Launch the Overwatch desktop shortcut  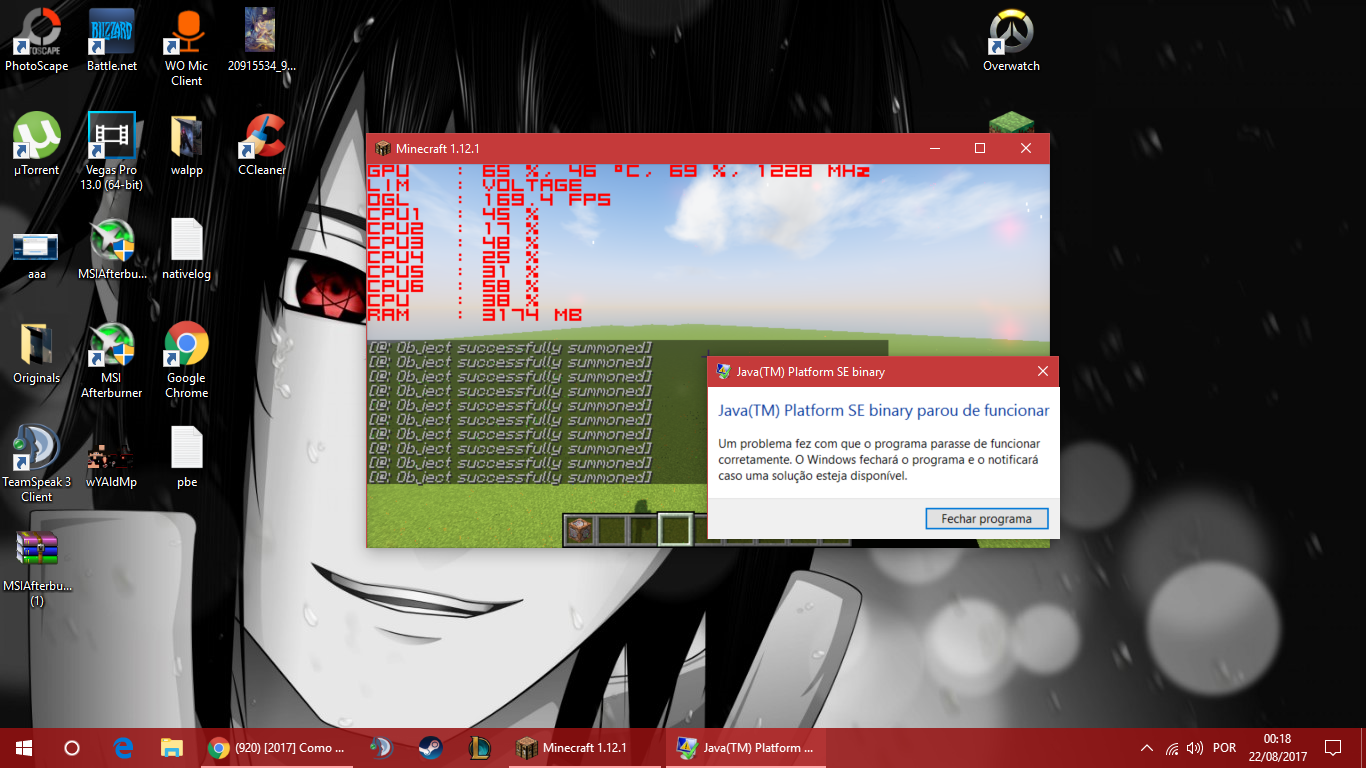click(1011, 40)
